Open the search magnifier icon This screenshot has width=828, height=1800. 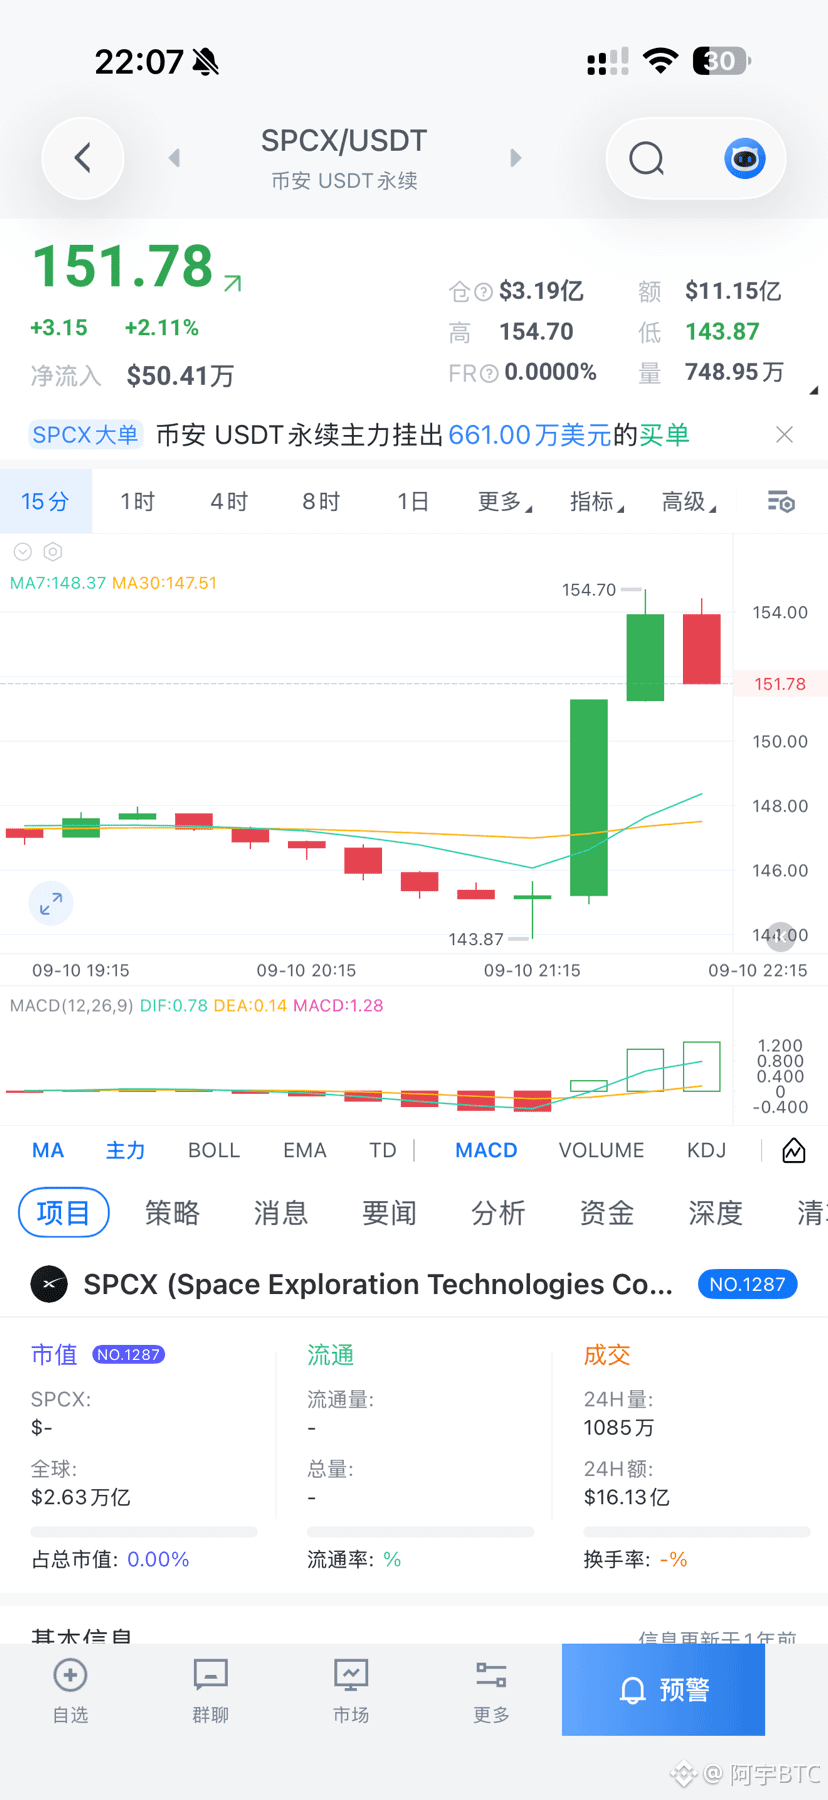coord(647,158)
